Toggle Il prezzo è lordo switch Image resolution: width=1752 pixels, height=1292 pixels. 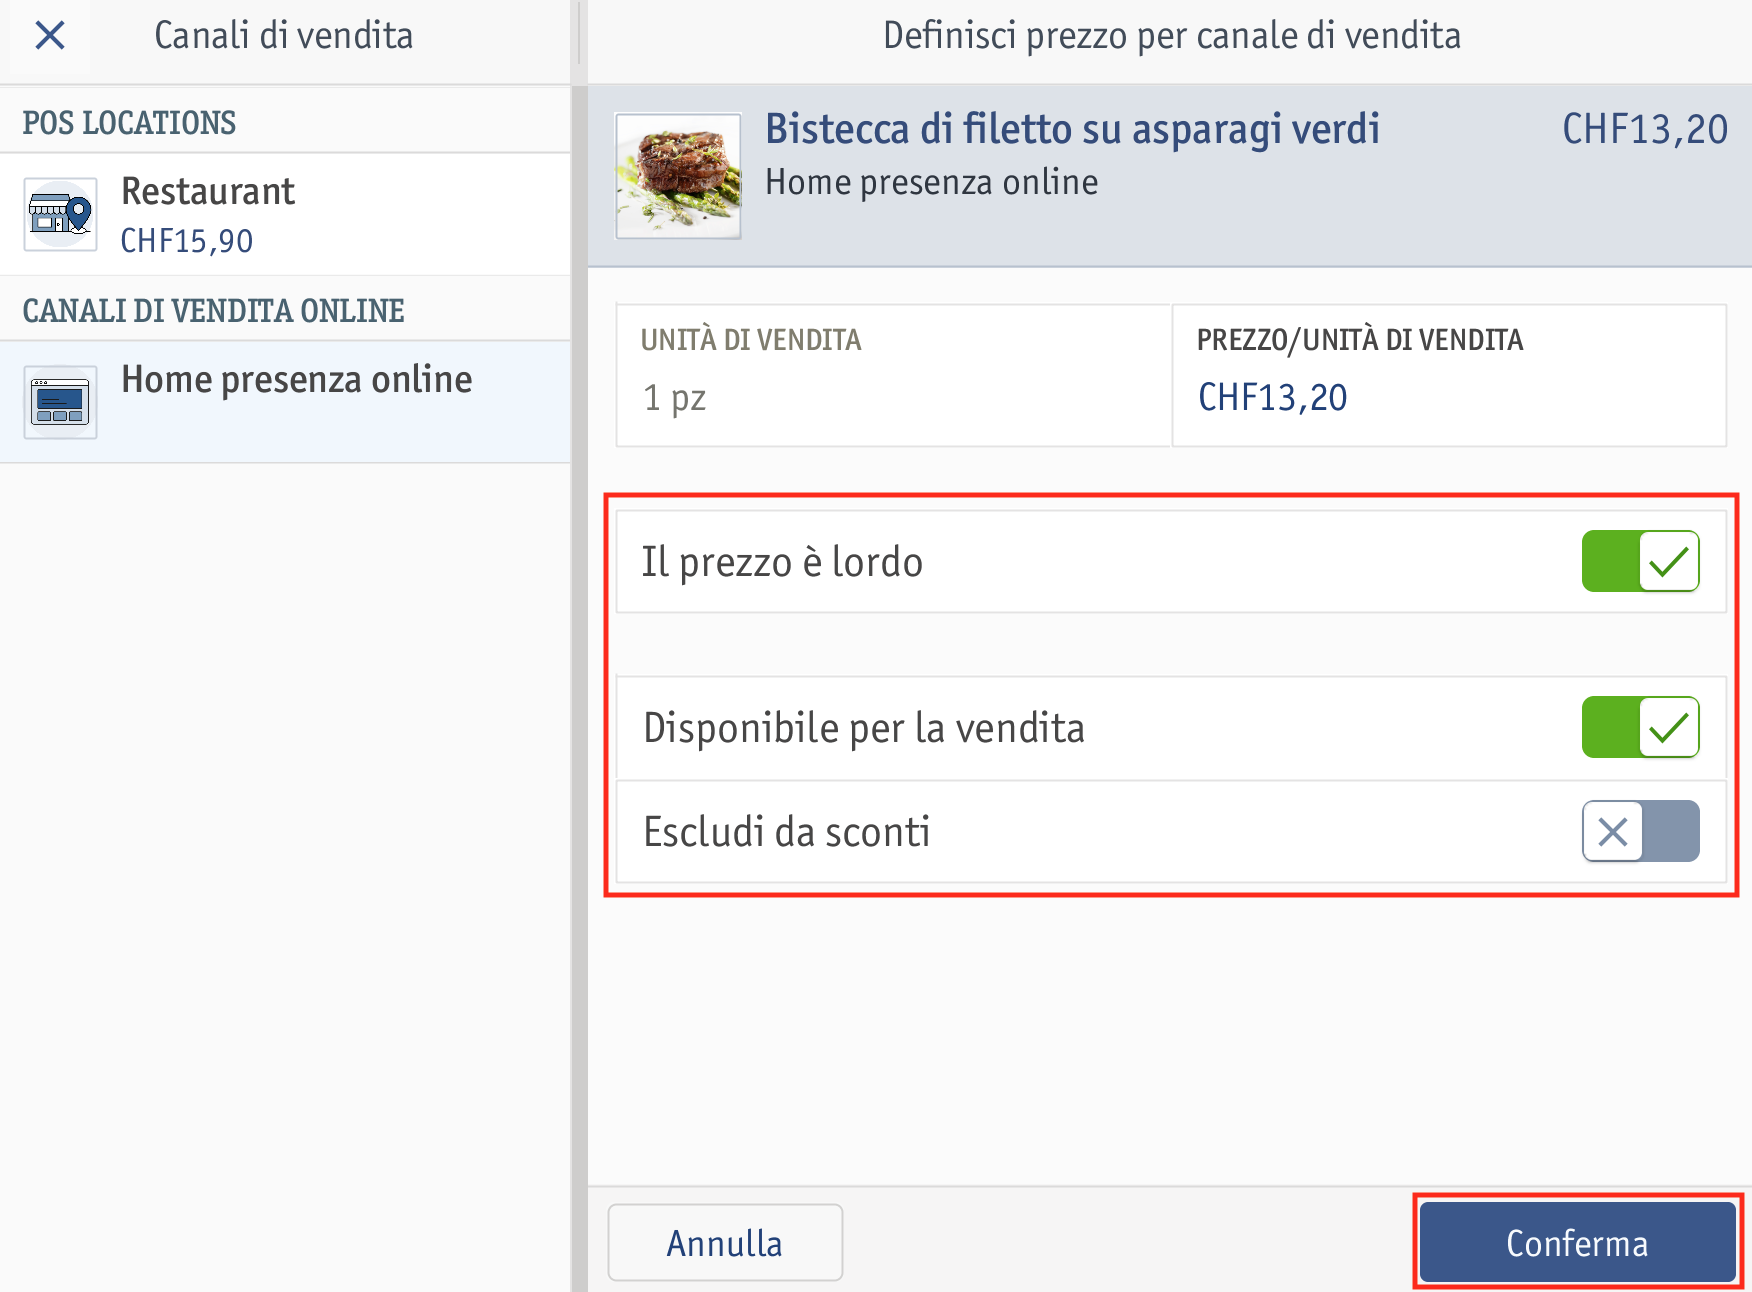(x=1640, y=561)
